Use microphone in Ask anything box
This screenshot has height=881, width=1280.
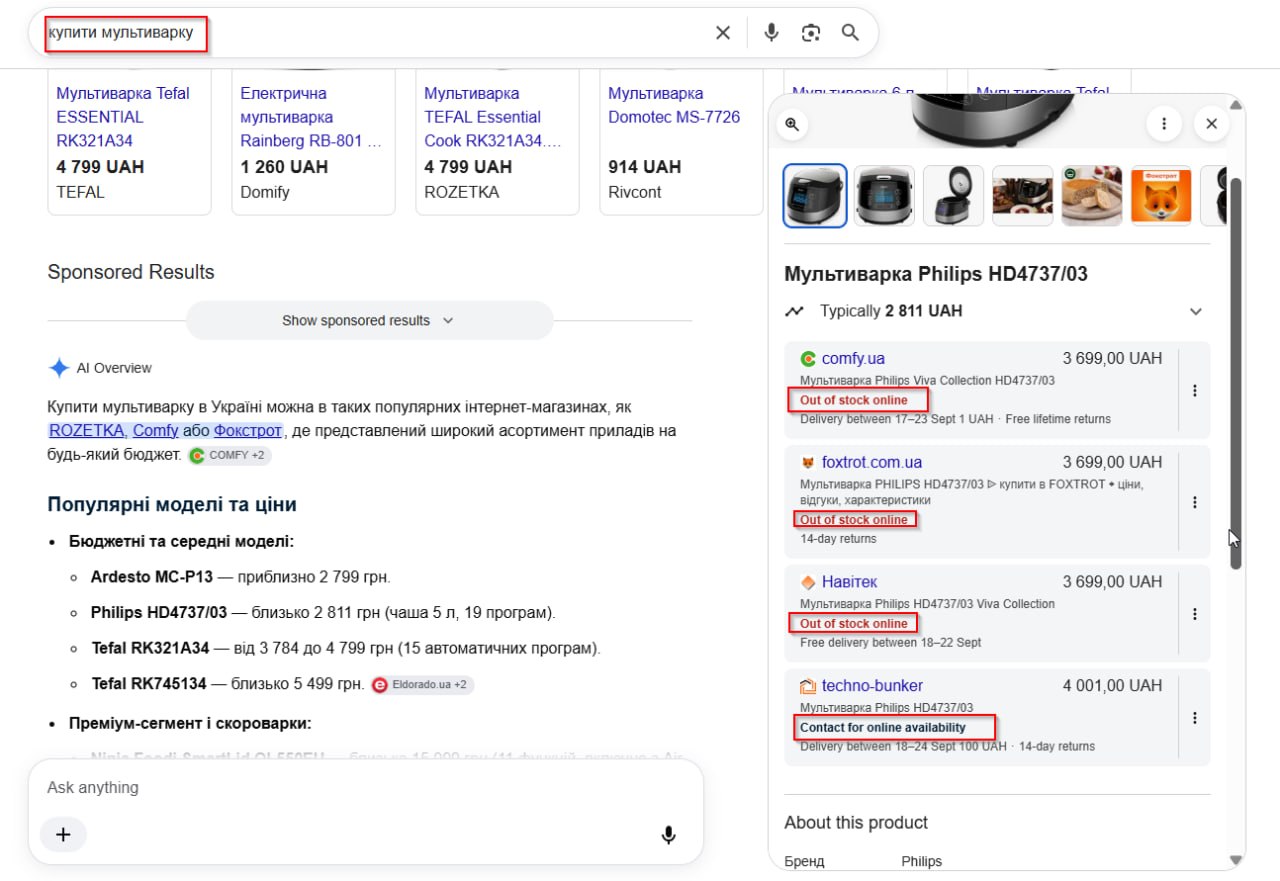coord(669,835)
